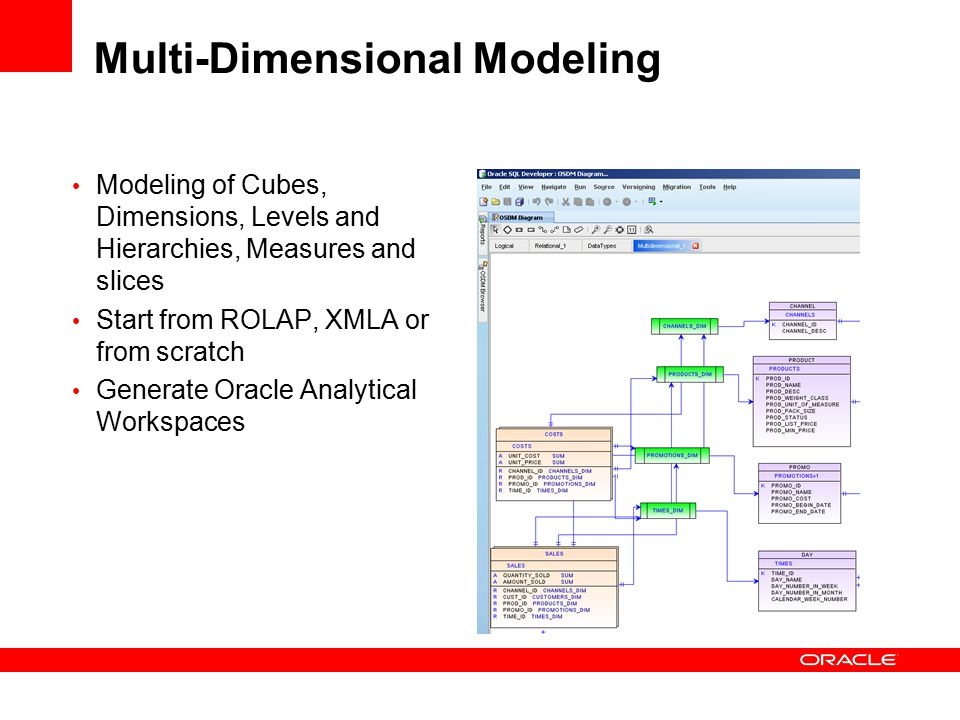Open the Tools menu
The height and width of the screenshot is (720, 960).
[707, 187]
